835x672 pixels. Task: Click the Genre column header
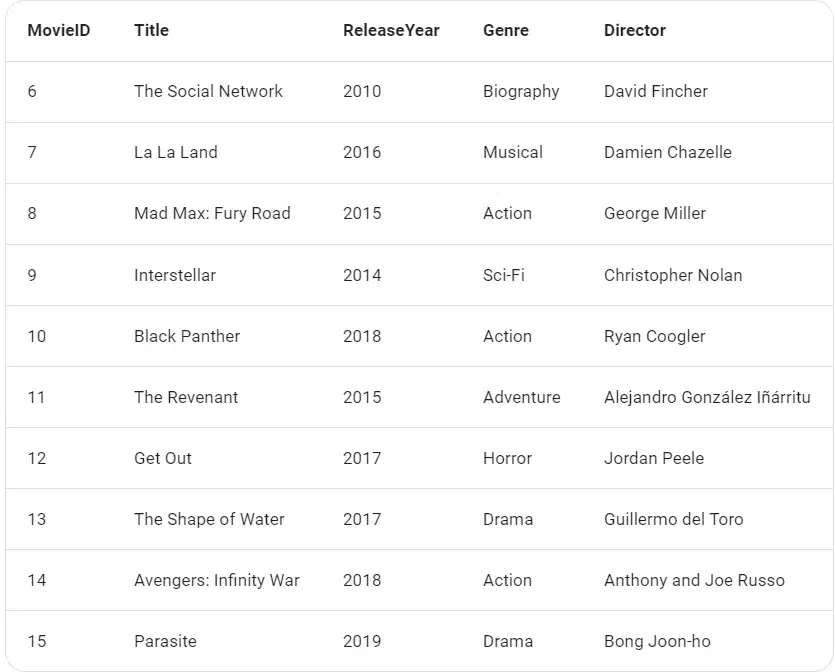click(505, 30)
